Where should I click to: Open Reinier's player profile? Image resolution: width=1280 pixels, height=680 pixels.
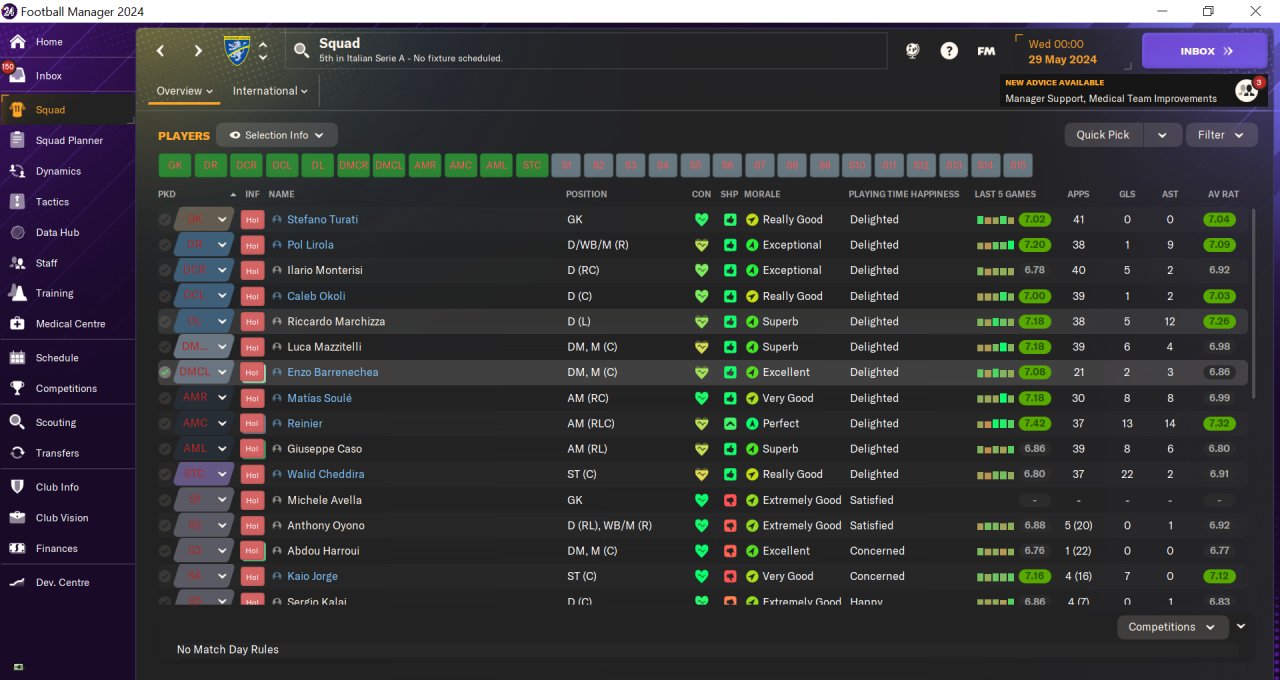click(304, 424)
